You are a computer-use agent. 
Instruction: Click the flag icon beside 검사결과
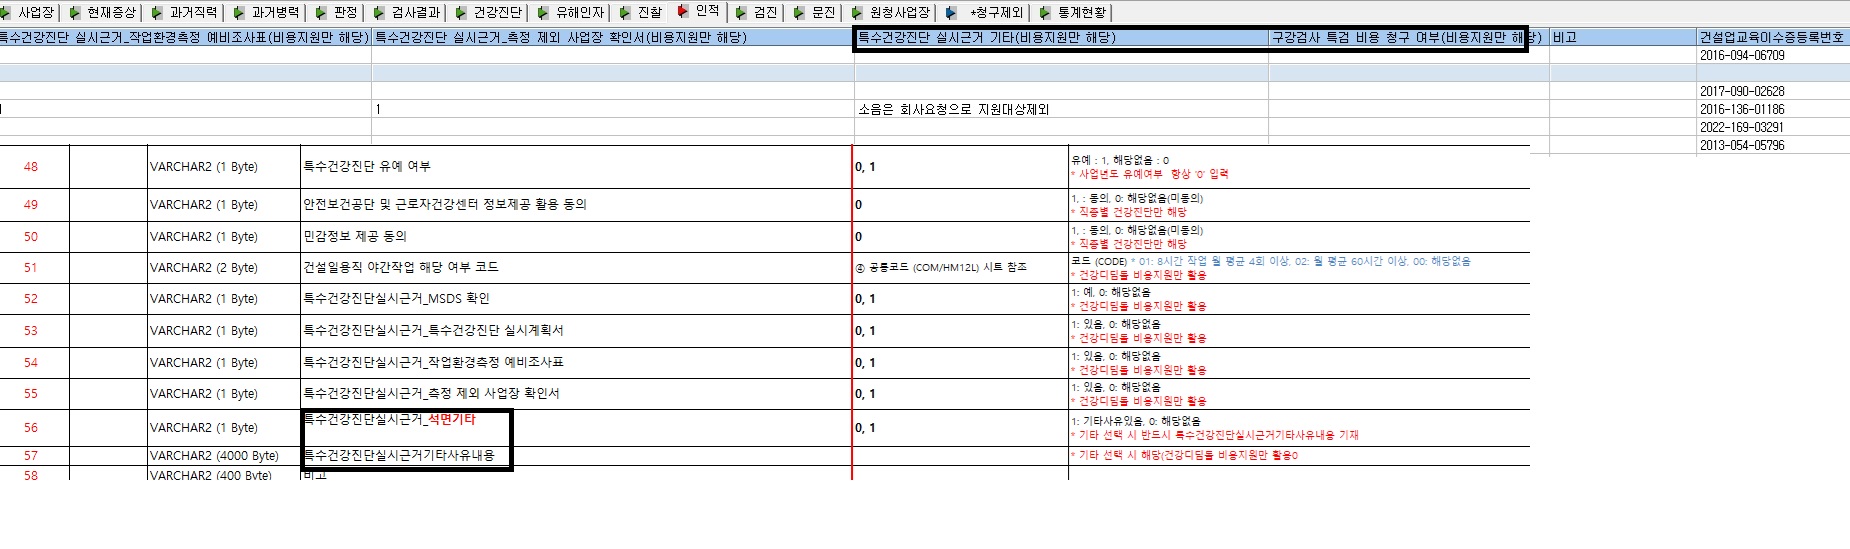[379, 13]
